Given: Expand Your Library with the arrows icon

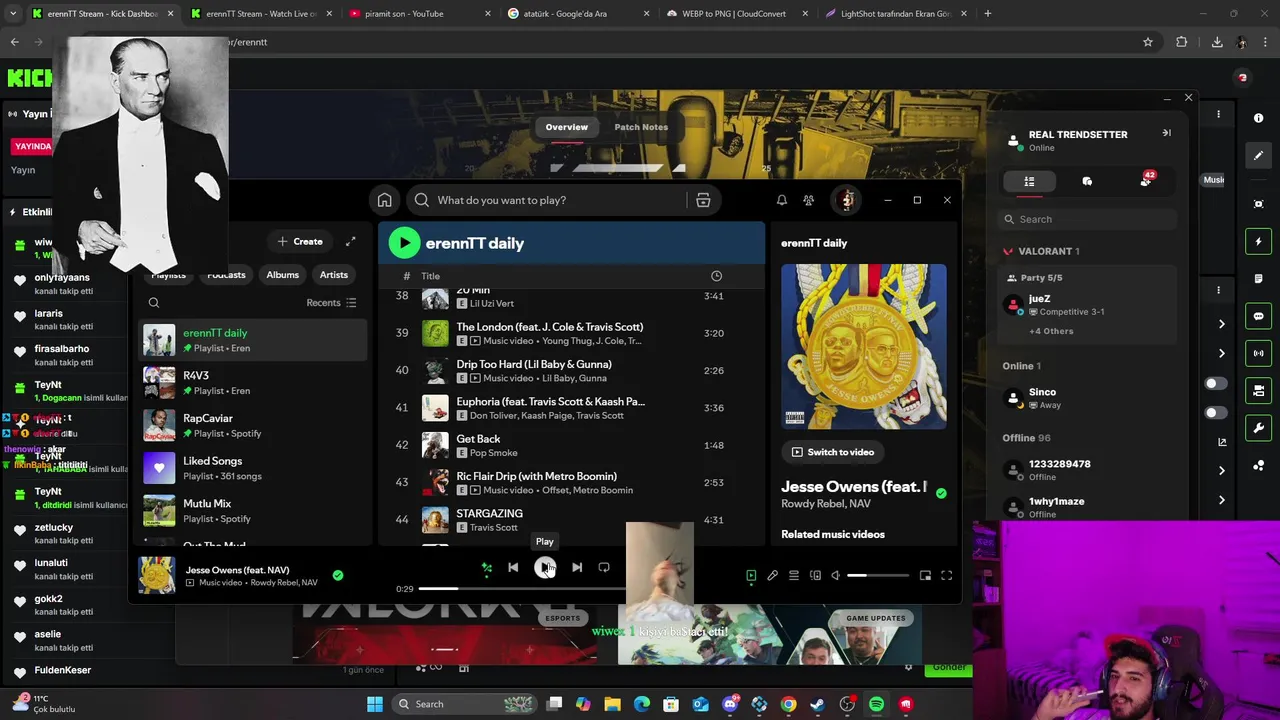Looking at the screenshot, I should click(351, 241).
